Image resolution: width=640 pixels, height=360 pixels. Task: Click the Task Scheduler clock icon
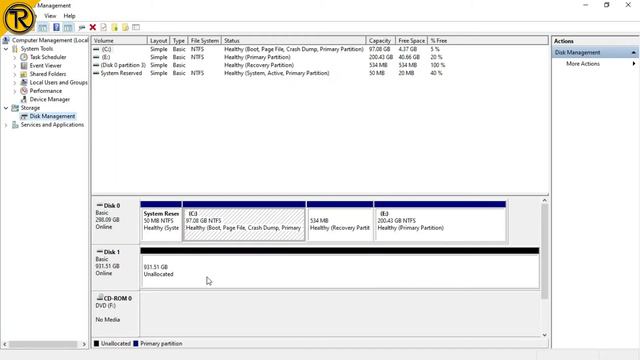(24, 57)
